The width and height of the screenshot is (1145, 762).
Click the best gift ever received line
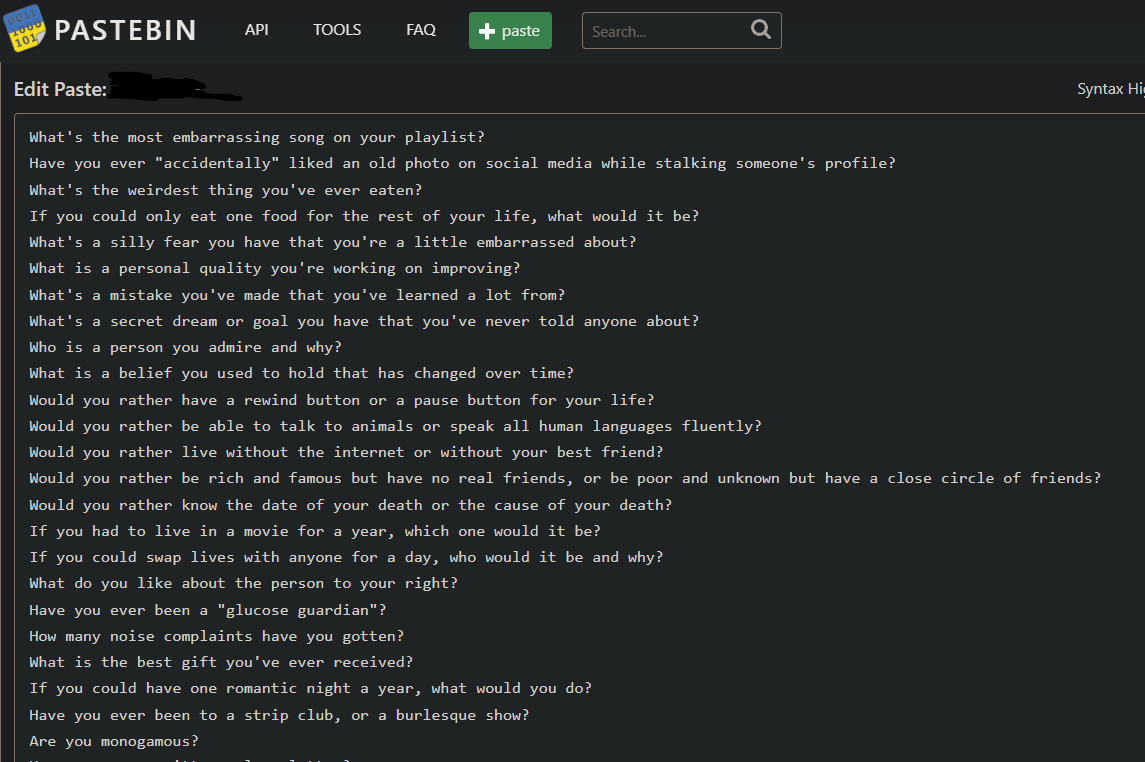point(221,662)
